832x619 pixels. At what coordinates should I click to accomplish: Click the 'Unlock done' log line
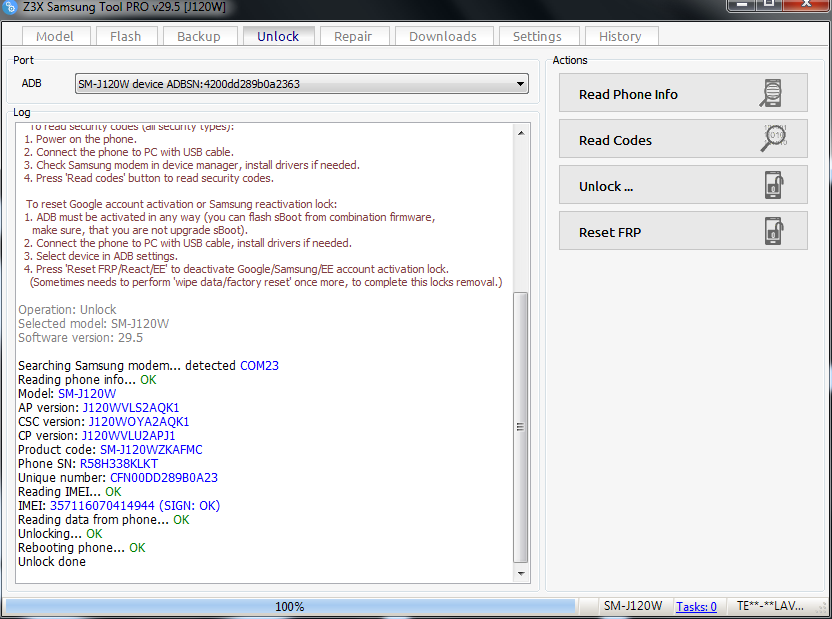coord(52,562)
